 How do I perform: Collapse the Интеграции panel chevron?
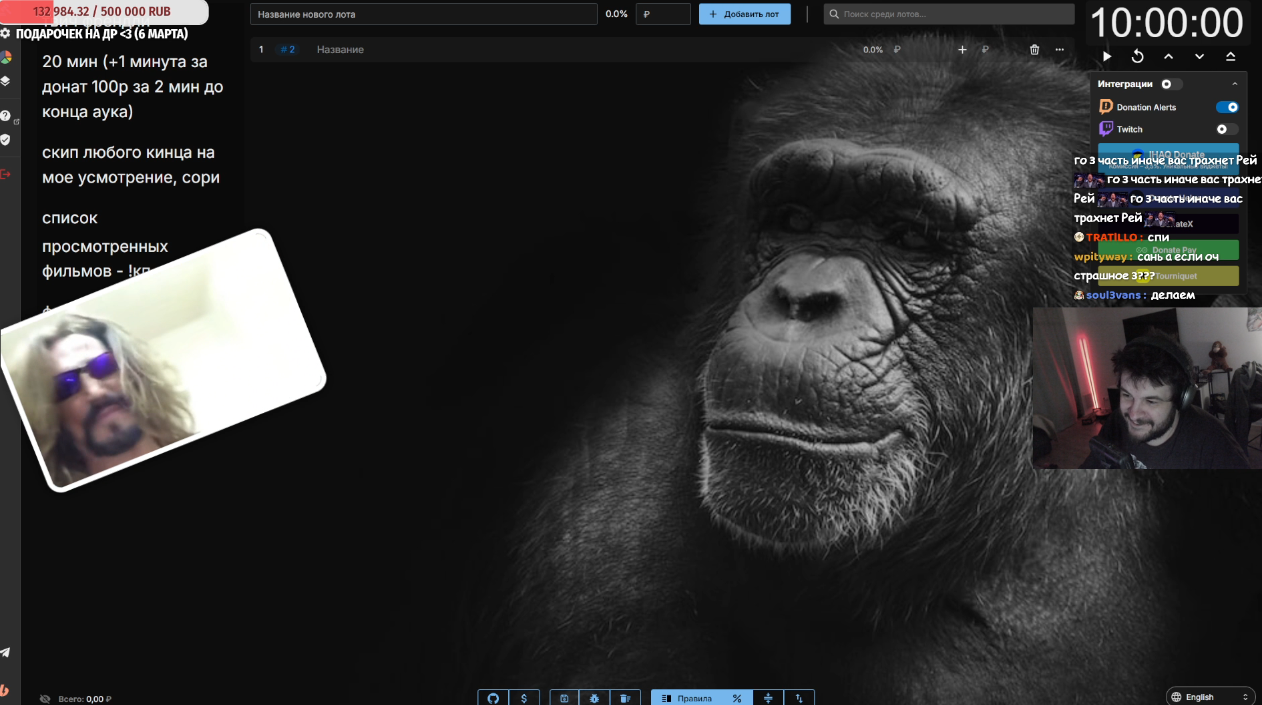(1234, 84)
